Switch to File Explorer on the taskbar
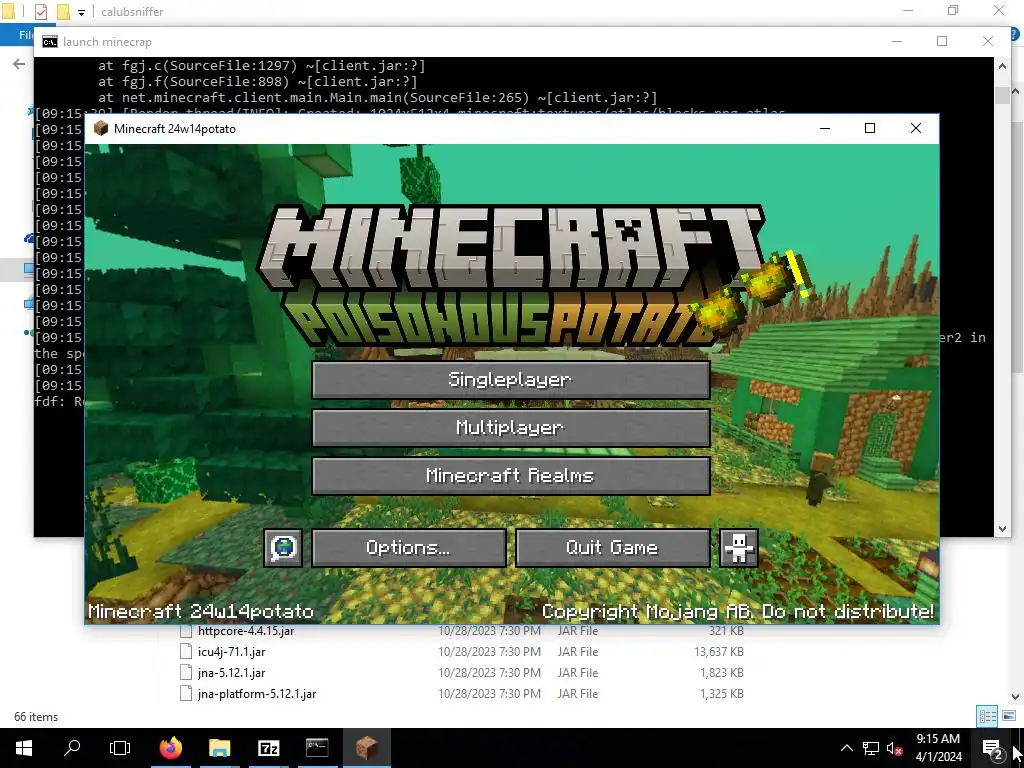This screenshot has height=768, width=1024. coord(219,748)
